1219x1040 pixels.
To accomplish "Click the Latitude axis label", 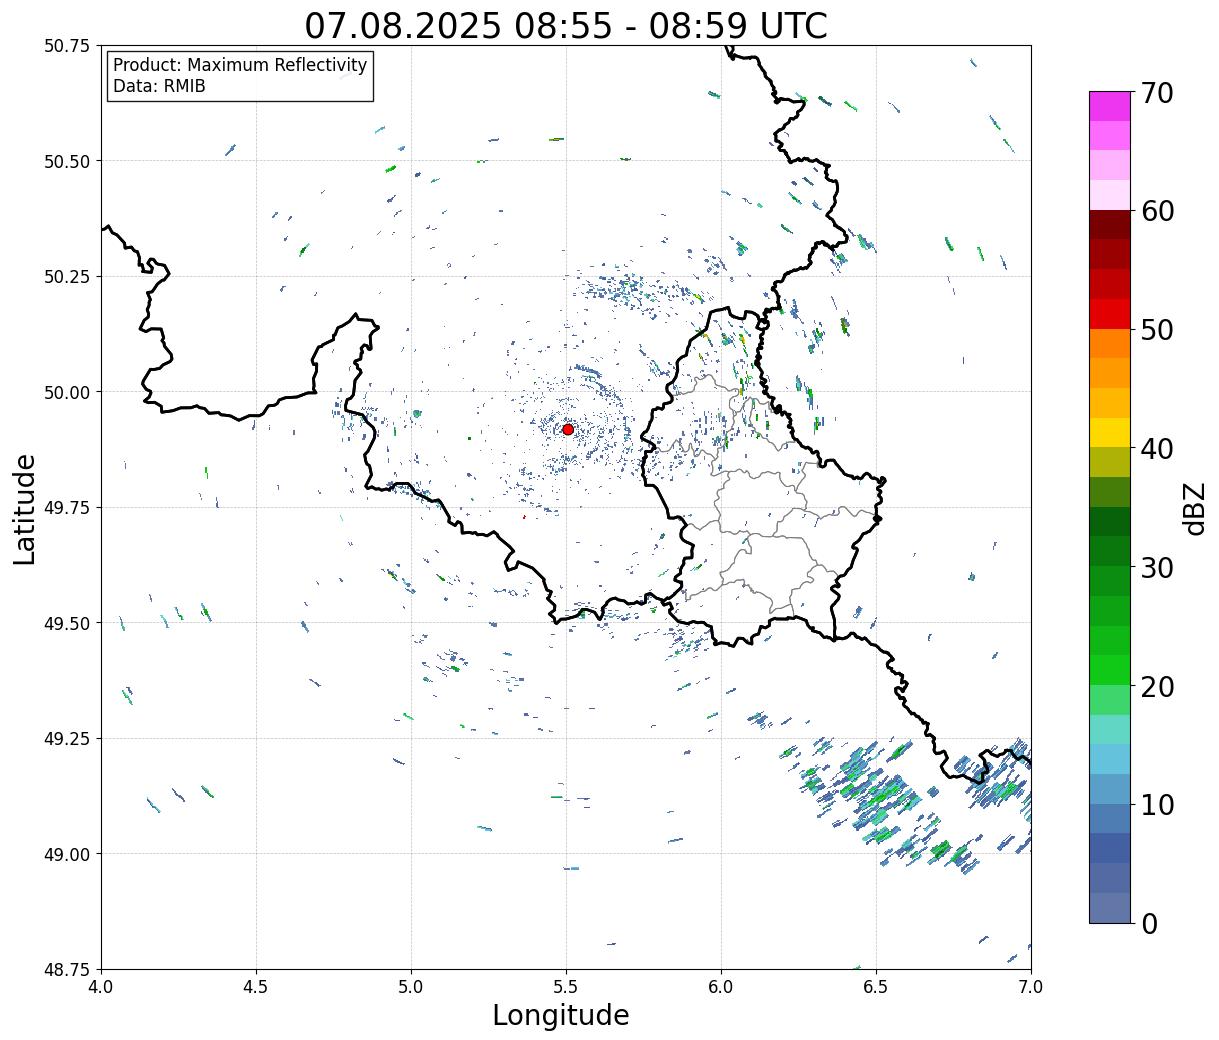I will pyautogui.click(x=25, y=508).
